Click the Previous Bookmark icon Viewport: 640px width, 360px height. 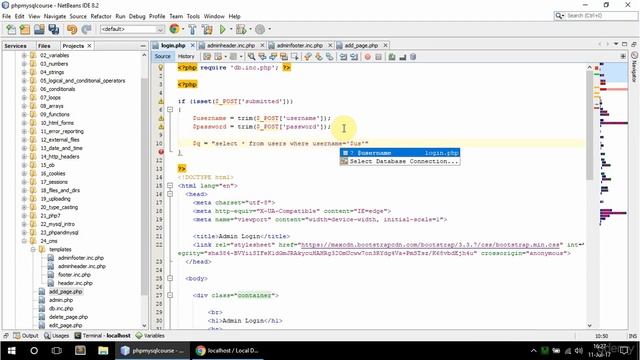coord(307,57)
